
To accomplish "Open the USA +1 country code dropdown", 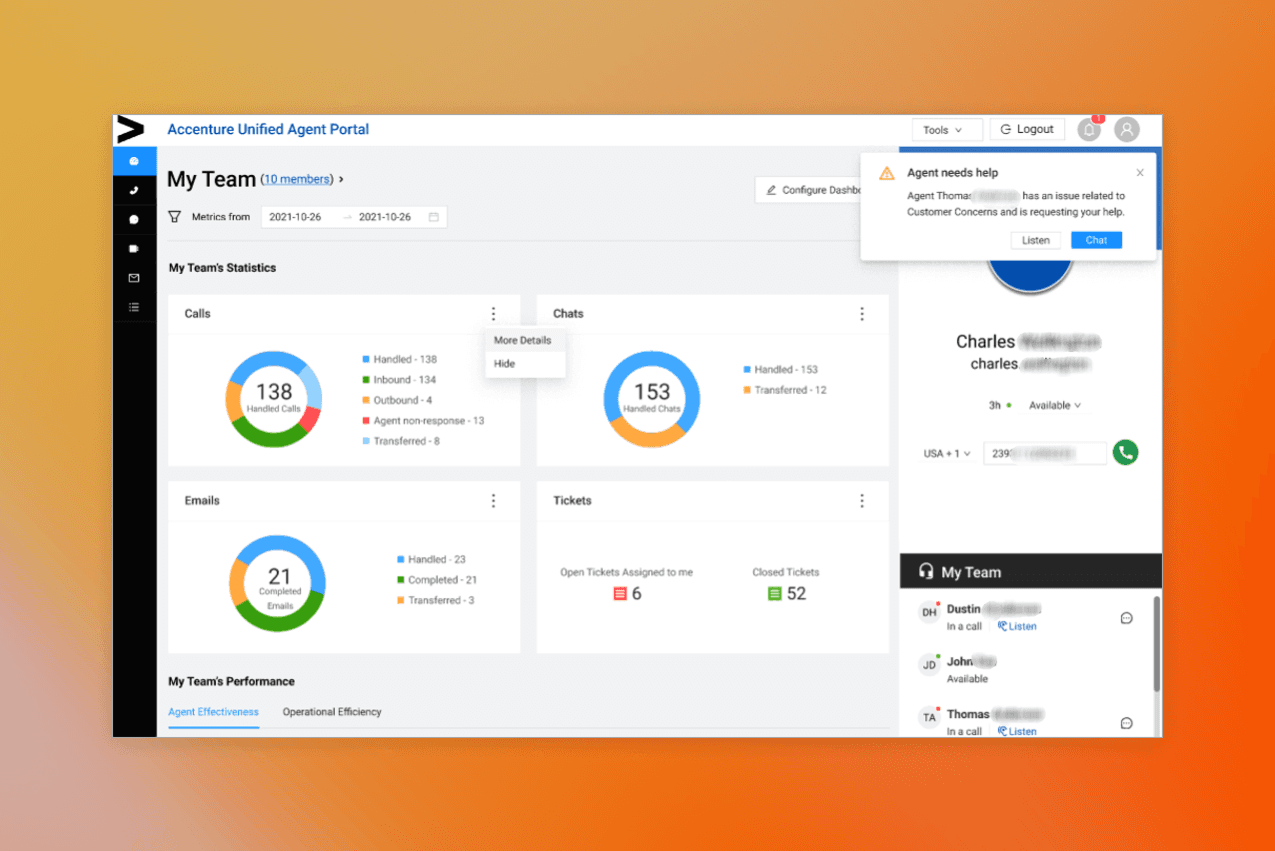I will point(947,454).
